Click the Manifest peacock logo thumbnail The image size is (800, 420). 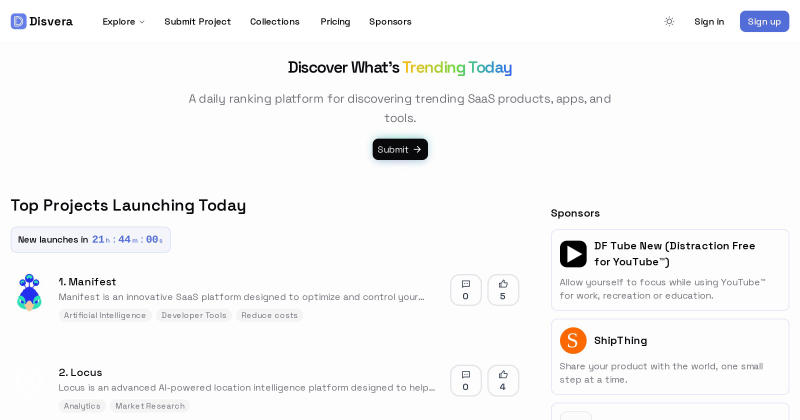coord(29,292)
